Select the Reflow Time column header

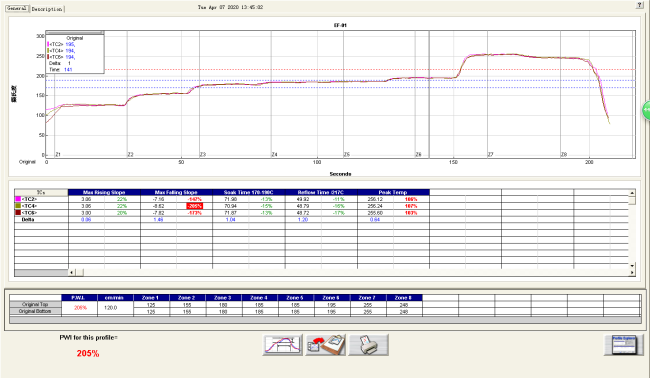click(x=321, y=192)
